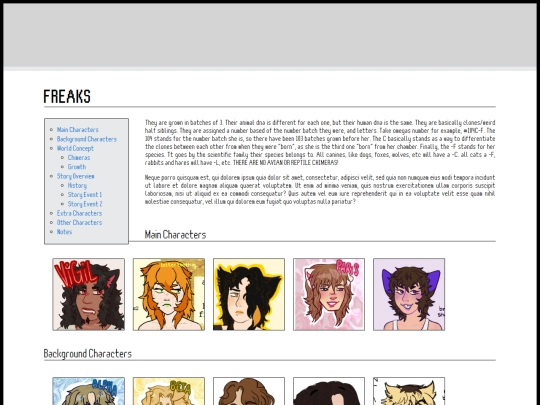Follow the Growth sub-link
The height and width of the screenshot is (405, 540).
[x=77, y=167]
